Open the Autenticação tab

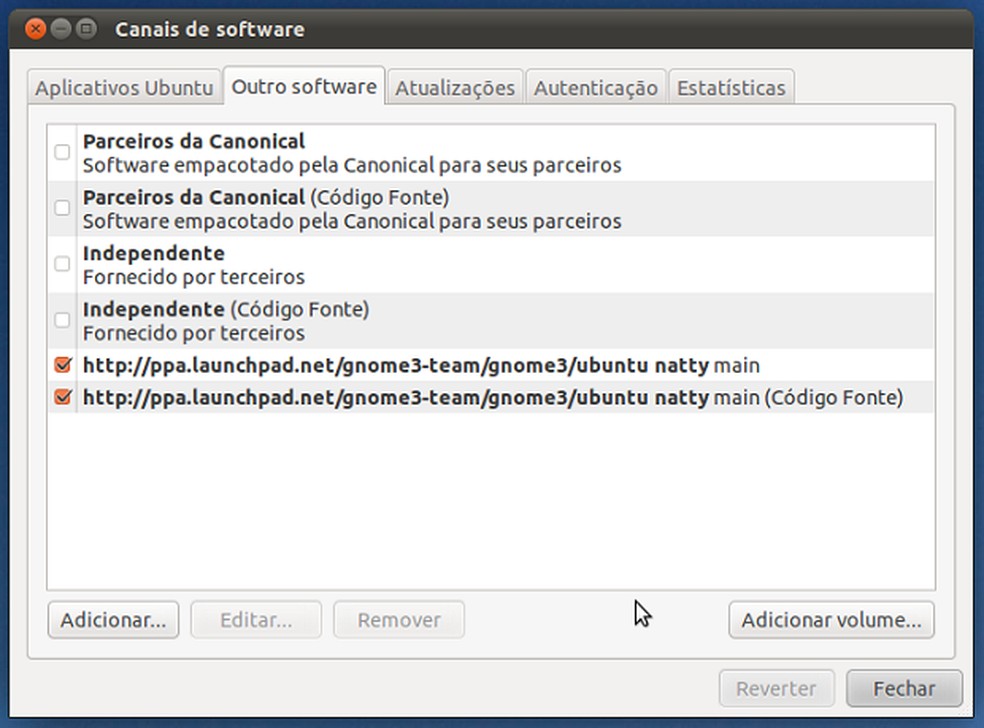pyautogui.click(x=596, y=88)
